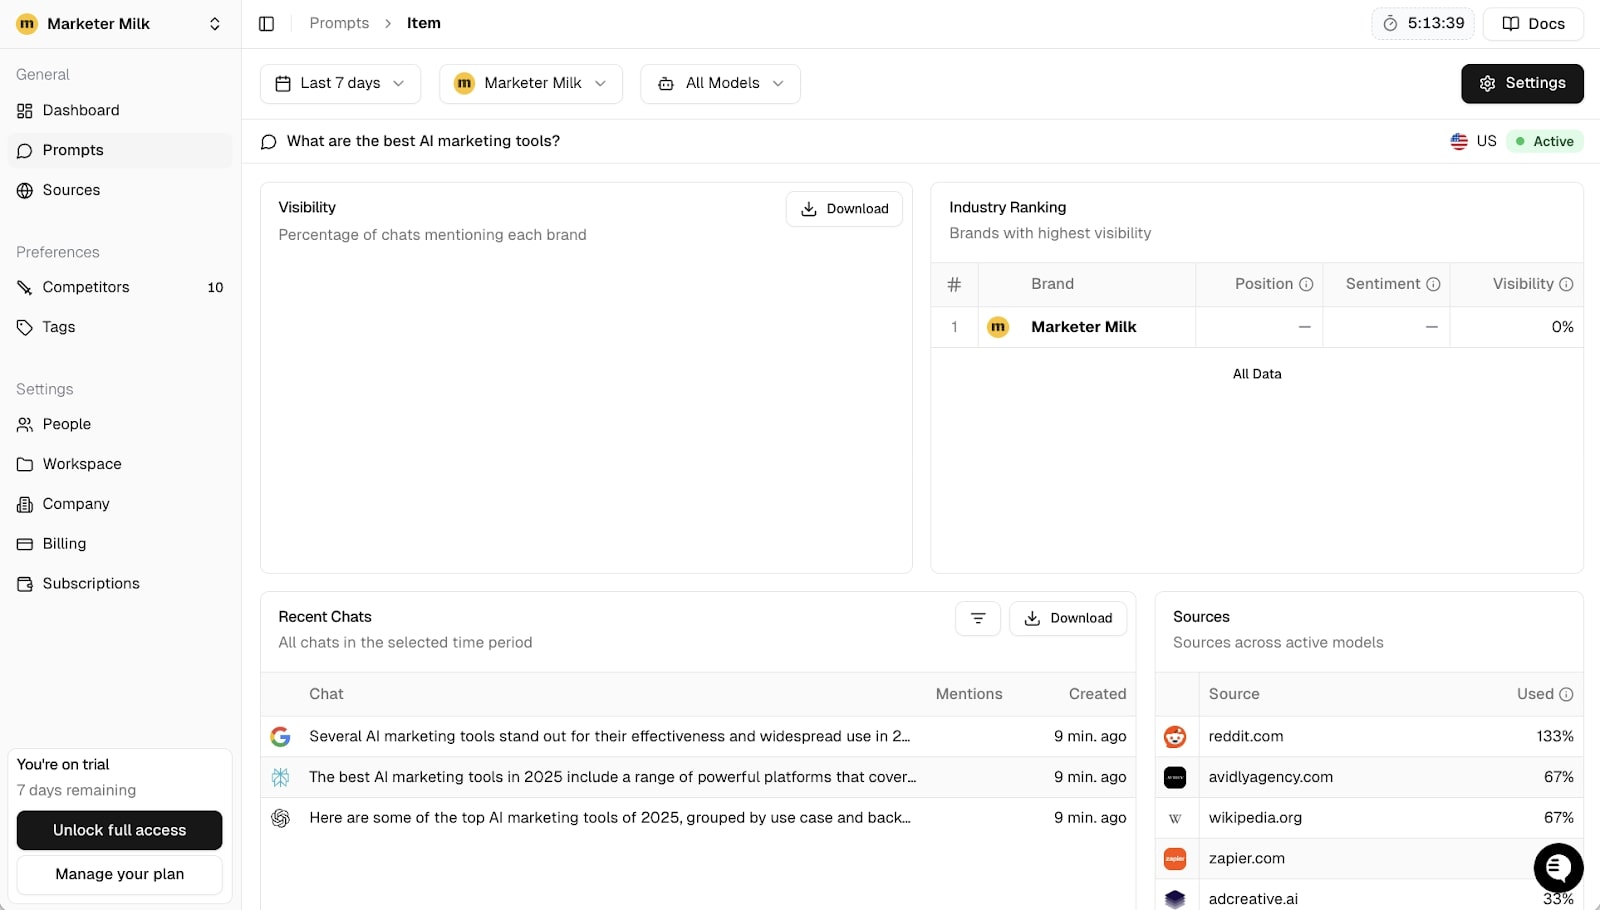The width and height of the screenshot is (1600, 910).
Task: Open the Last 7 days date dropdown
Action: (340, 84)
